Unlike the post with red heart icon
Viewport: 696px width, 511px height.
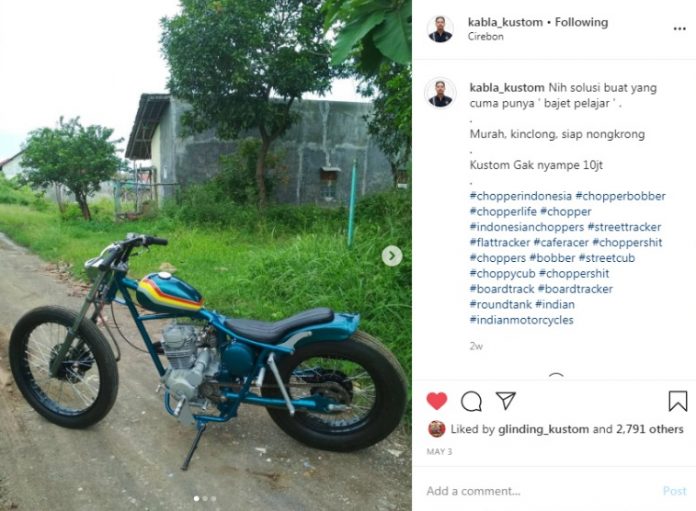click(437, 401)
